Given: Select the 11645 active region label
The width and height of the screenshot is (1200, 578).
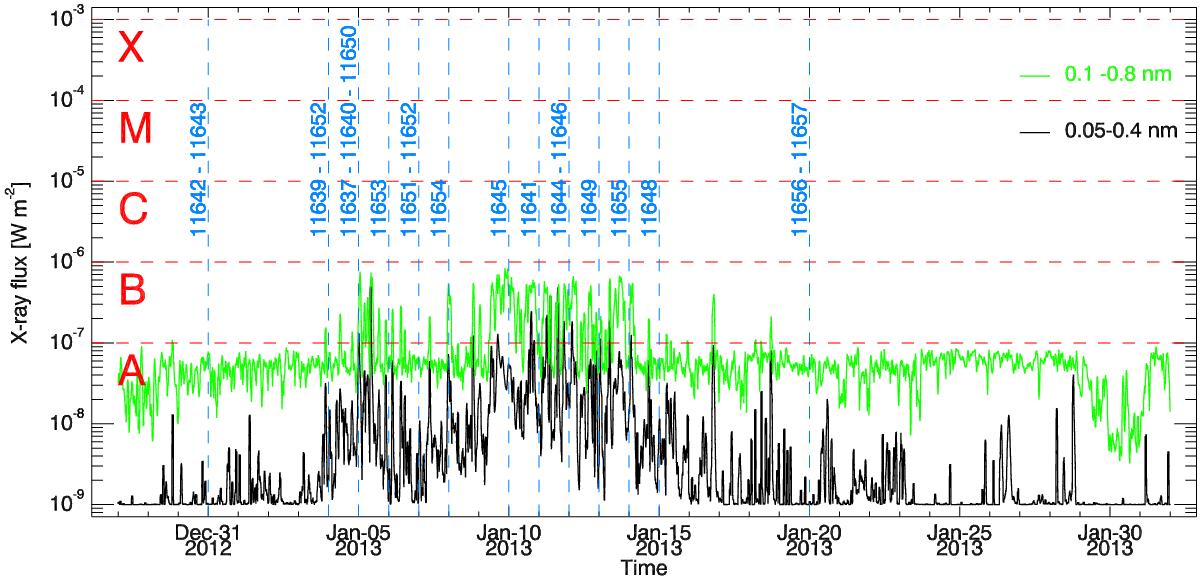Looking at the screenshot, I should [498, 208].
